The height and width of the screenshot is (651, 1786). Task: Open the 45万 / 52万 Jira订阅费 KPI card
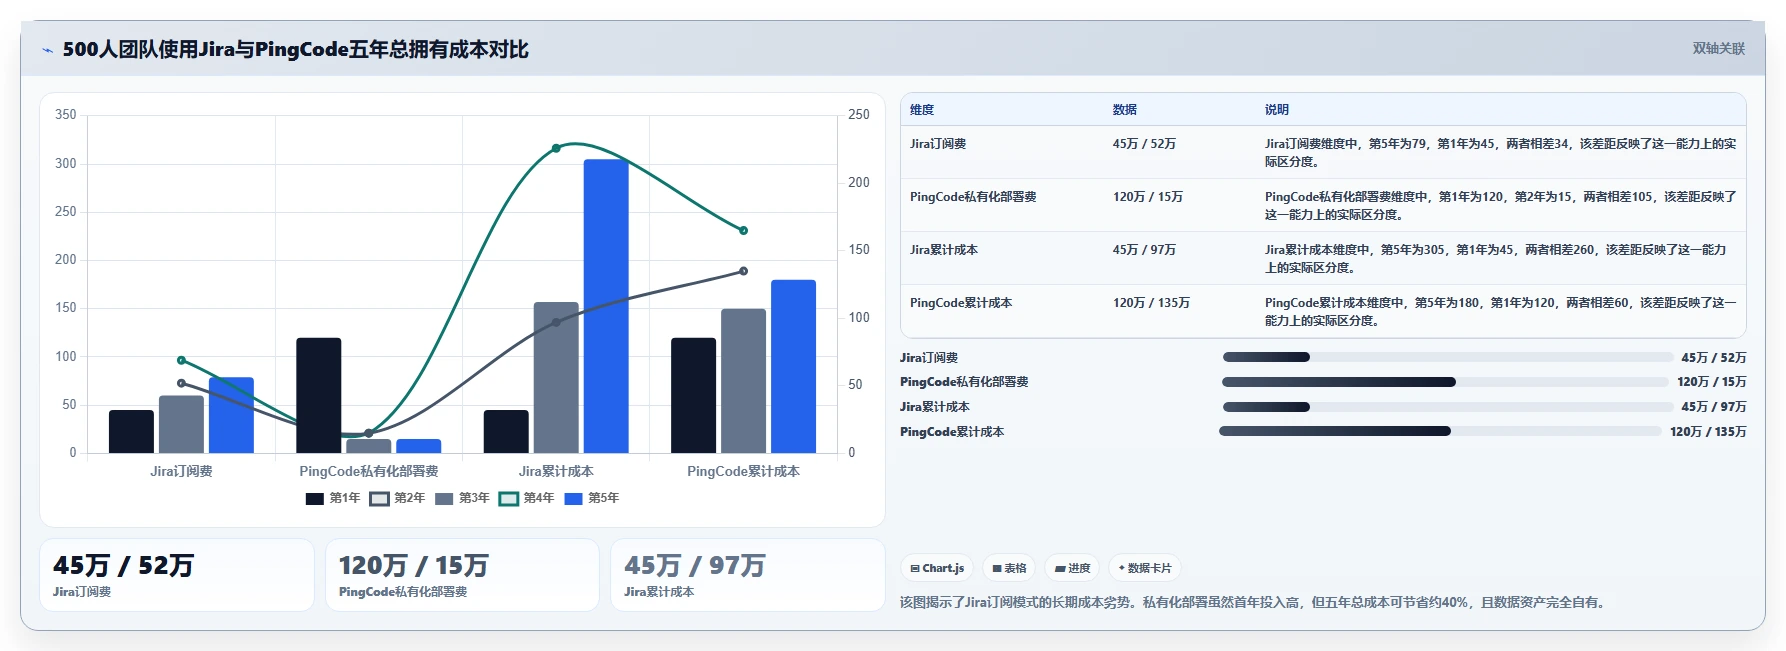tap(177, 575)
